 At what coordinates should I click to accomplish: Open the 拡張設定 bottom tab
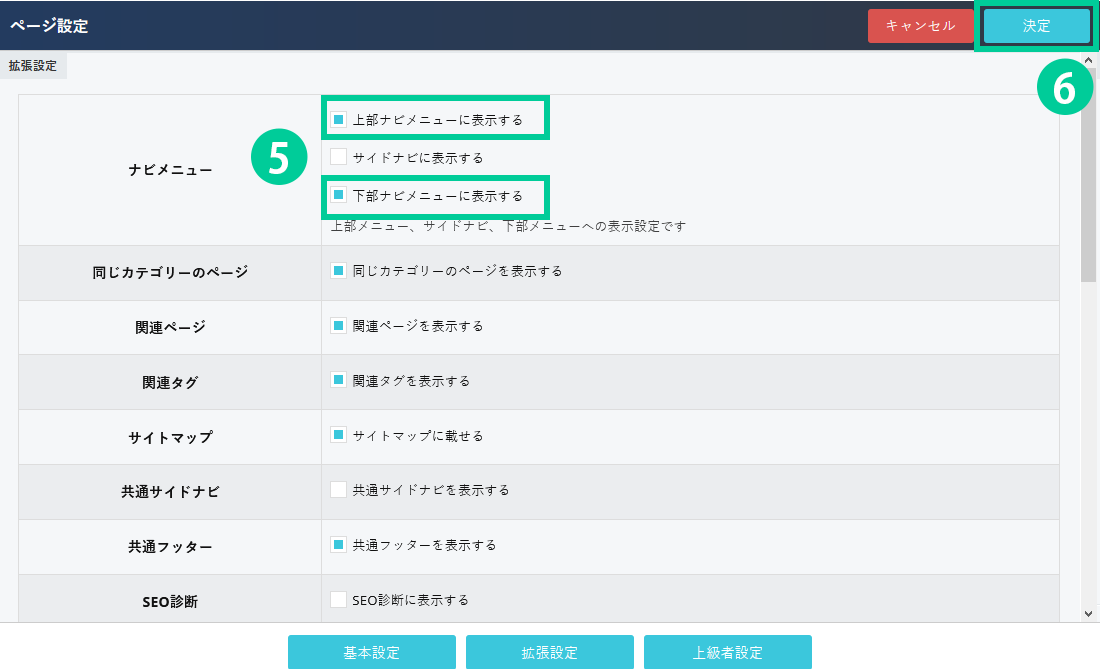[x=549, y=653]
